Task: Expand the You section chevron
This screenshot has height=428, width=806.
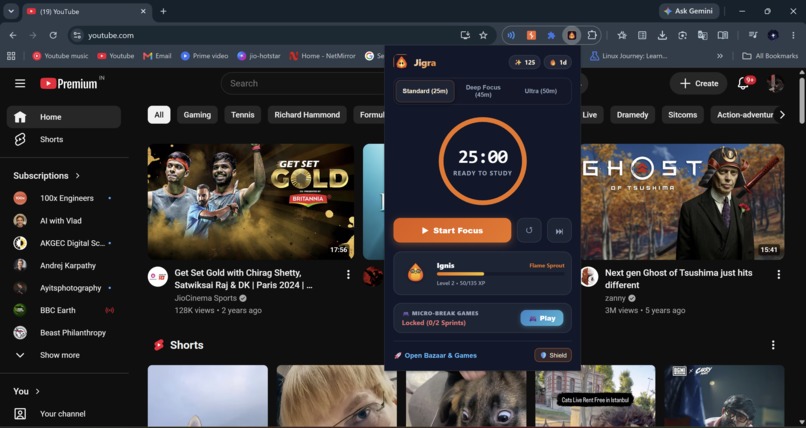Action: (38, 392)
